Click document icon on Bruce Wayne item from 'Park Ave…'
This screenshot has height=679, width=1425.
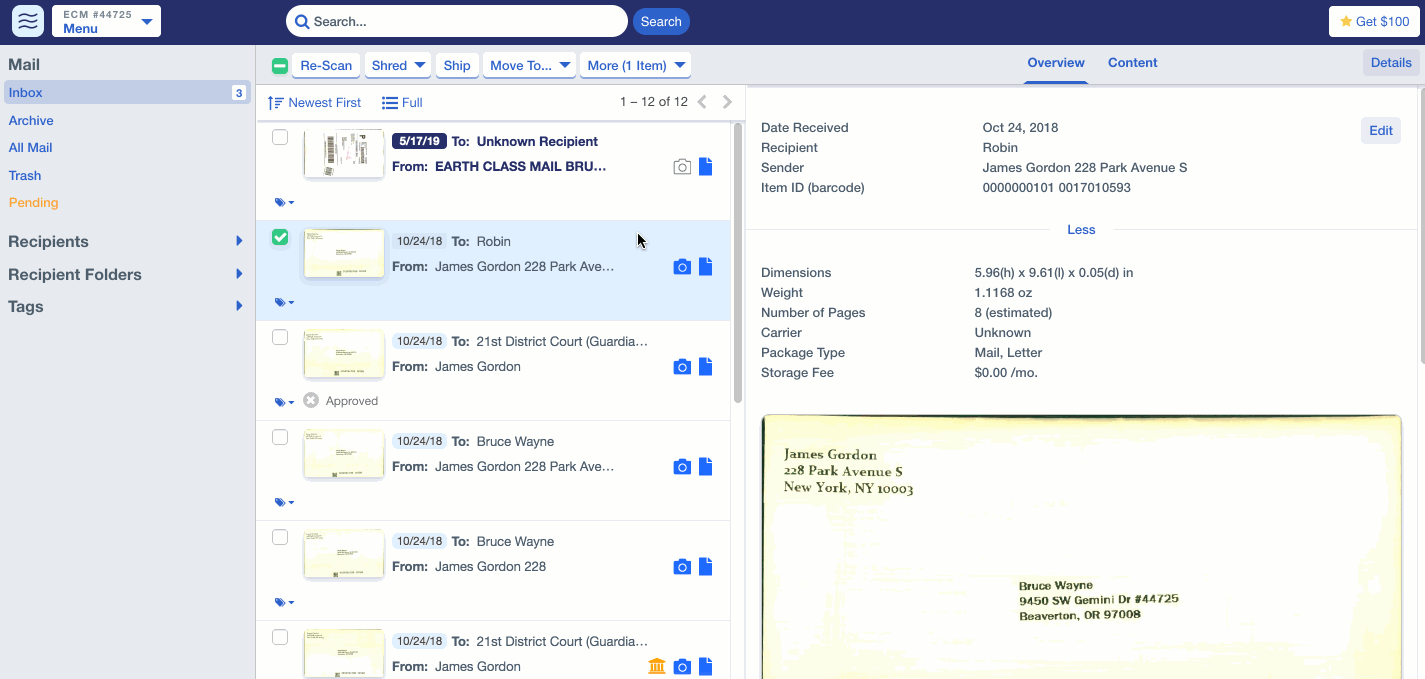706,467
